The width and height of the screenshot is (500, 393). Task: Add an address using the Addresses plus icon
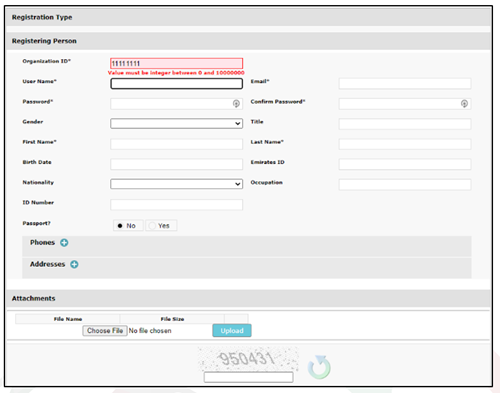74,264
